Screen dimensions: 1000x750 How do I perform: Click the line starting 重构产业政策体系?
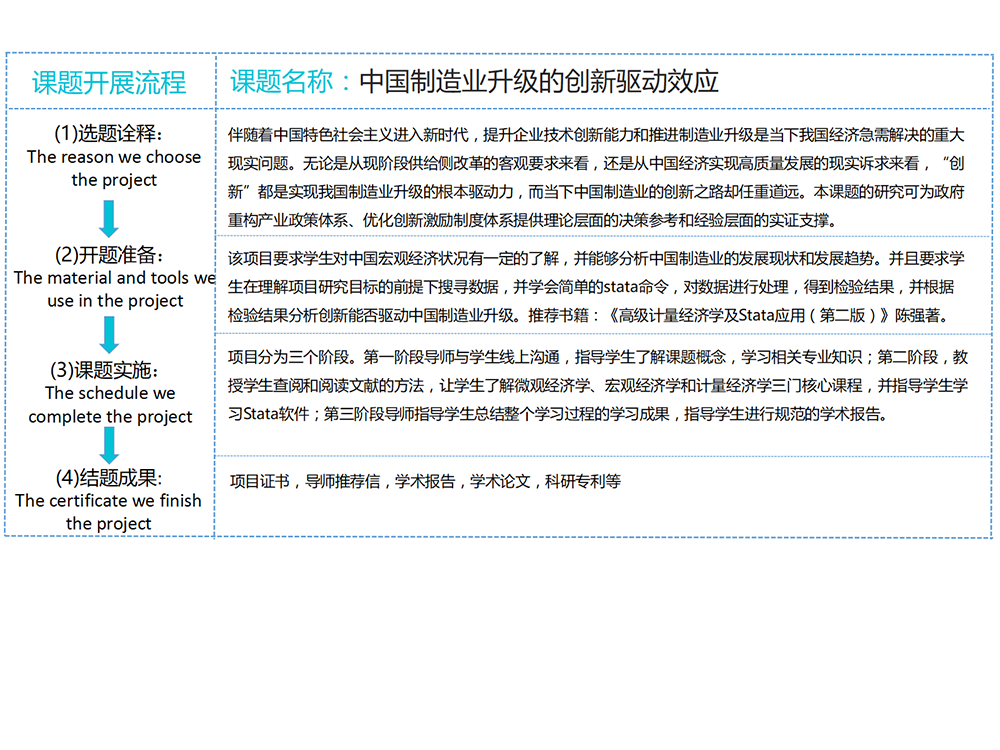click(532, 221)
